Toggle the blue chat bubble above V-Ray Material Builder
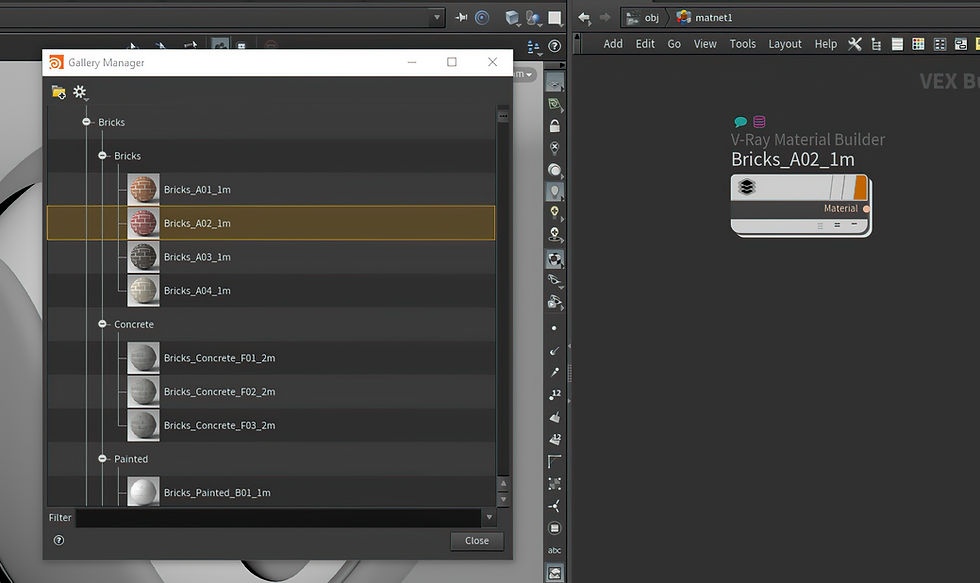Image resolution: width=980 pixels, height=583 pixels. click(x=740, y=122)
